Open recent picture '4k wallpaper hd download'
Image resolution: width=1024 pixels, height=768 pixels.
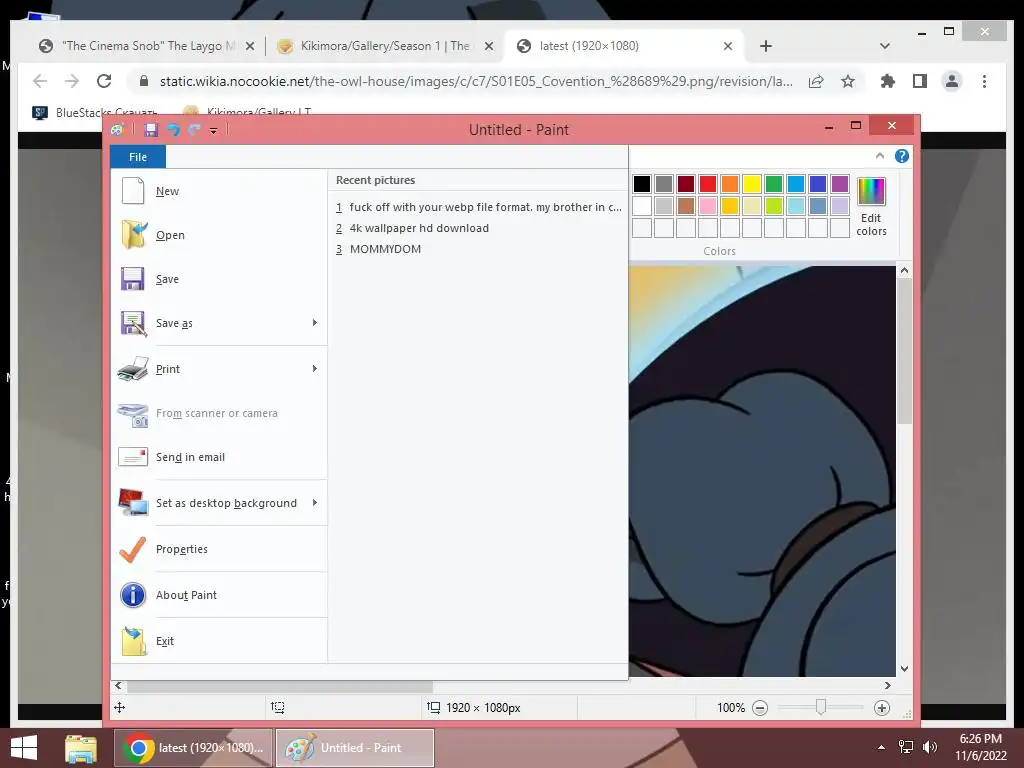(x=478, y=228)
